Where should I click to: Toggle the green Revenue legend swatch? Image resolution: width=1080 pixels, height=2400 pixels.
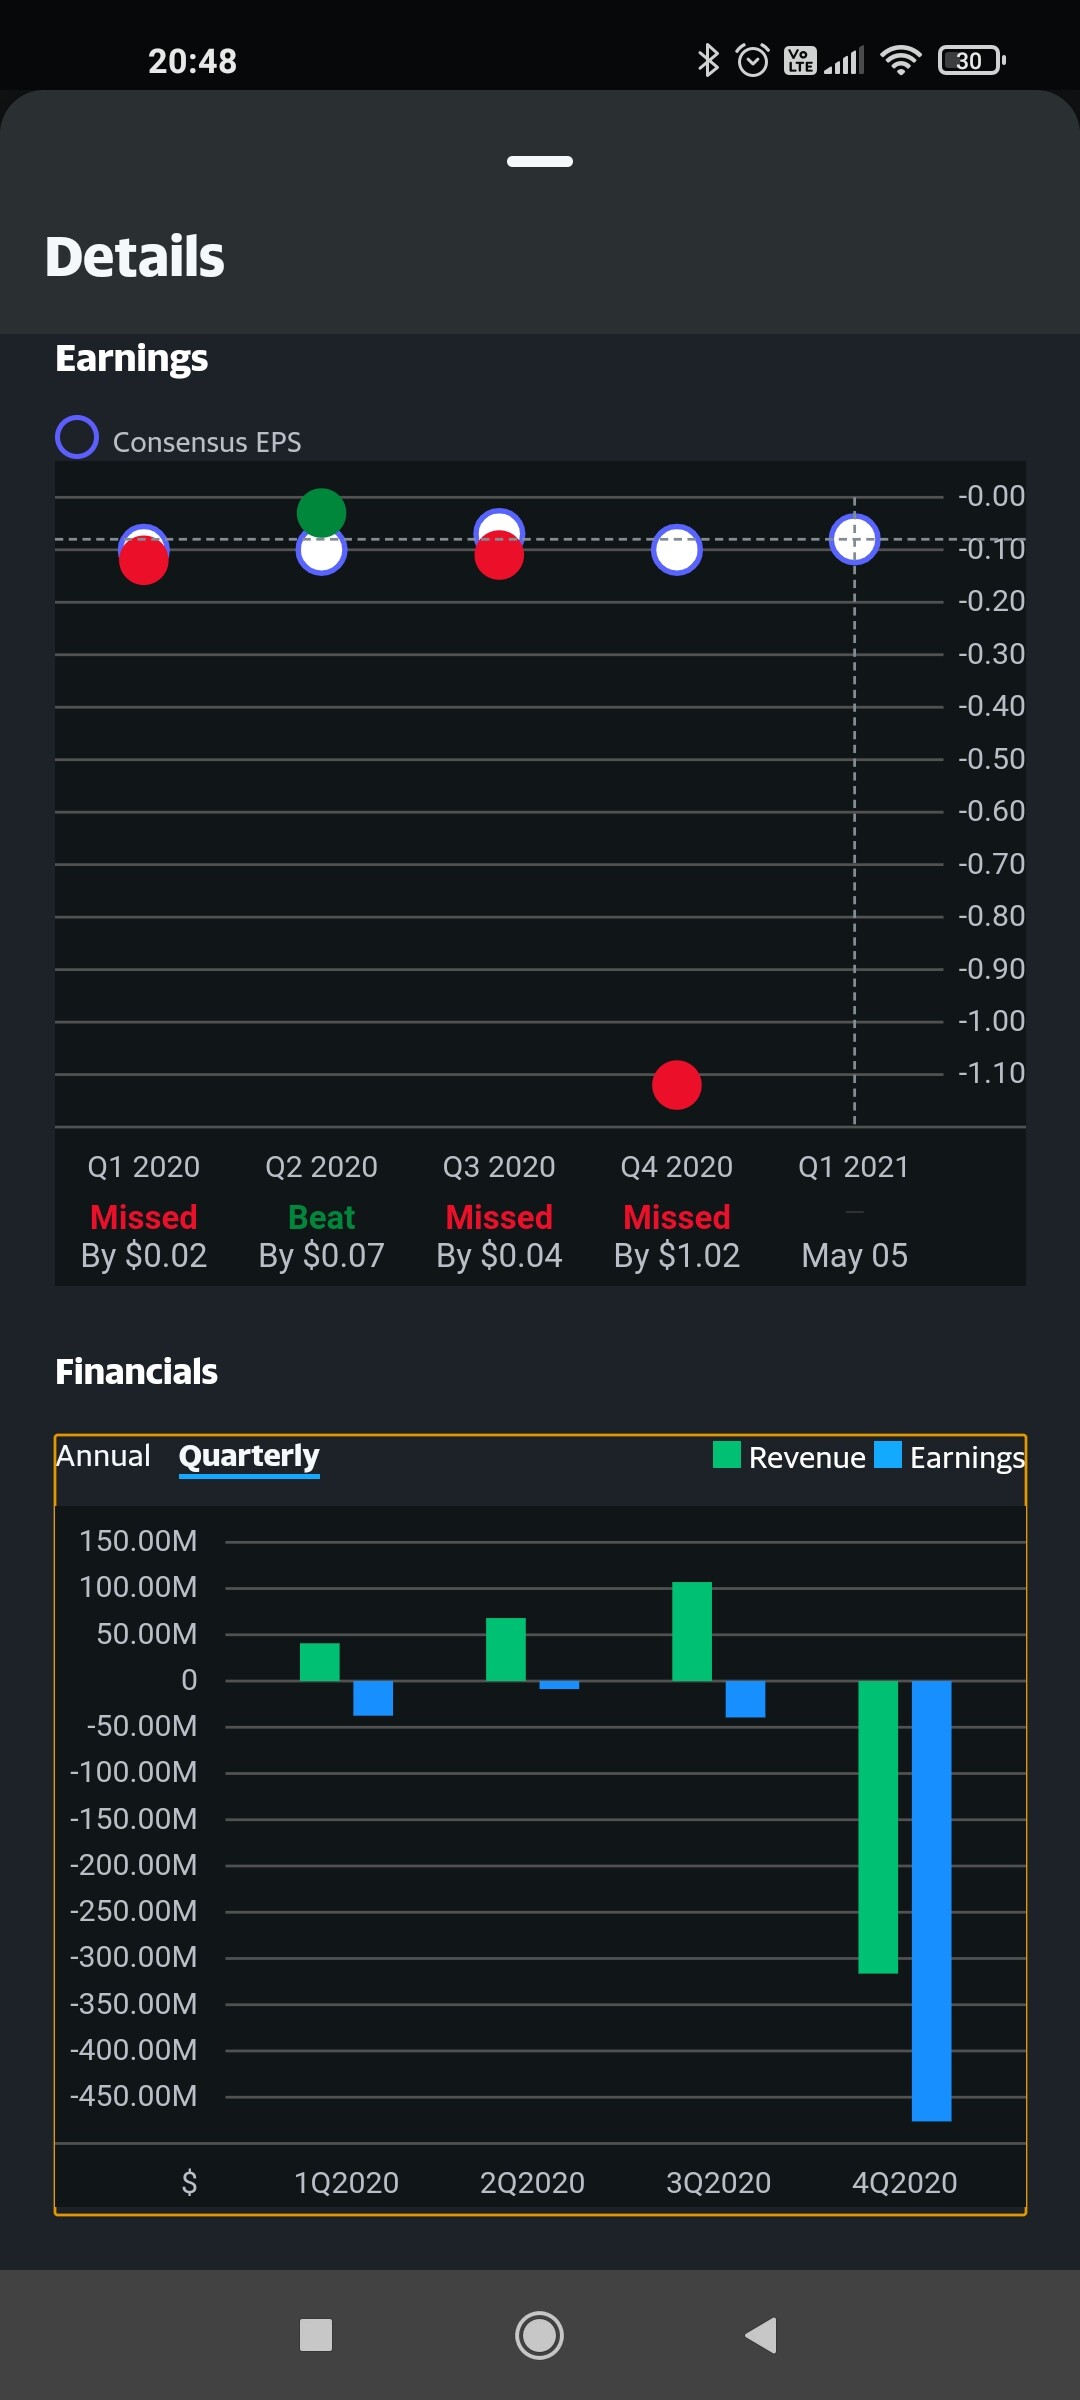pos(727,1455)
